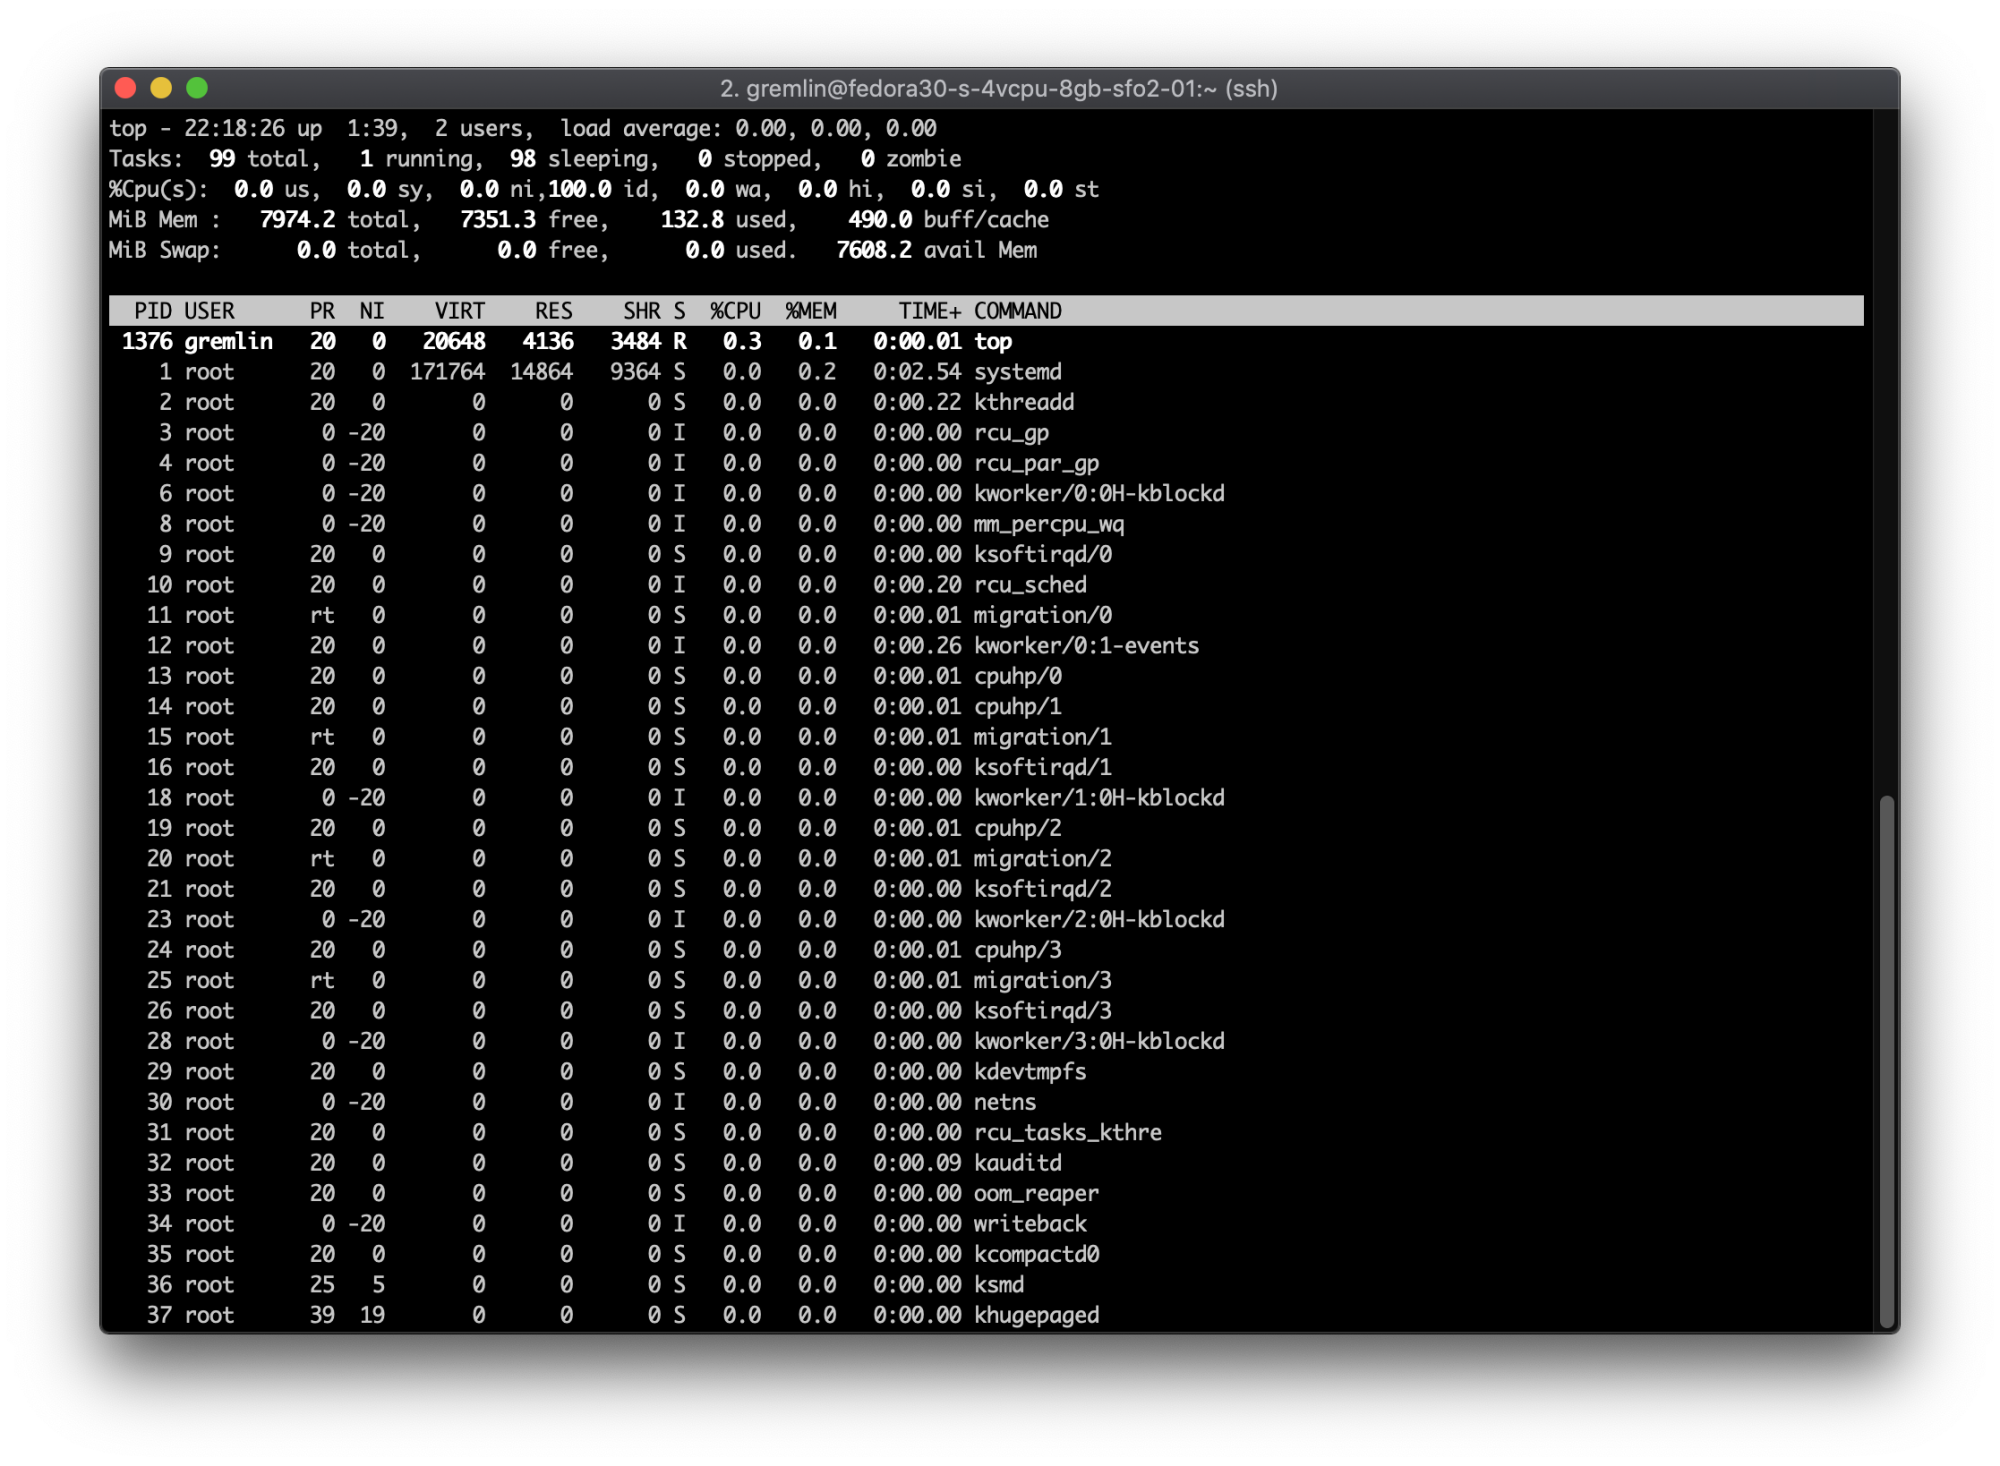The image size is (2000, 1466).
Task: Click the 'ksoftirqd/2' process name
Action: coord(1043,889)
